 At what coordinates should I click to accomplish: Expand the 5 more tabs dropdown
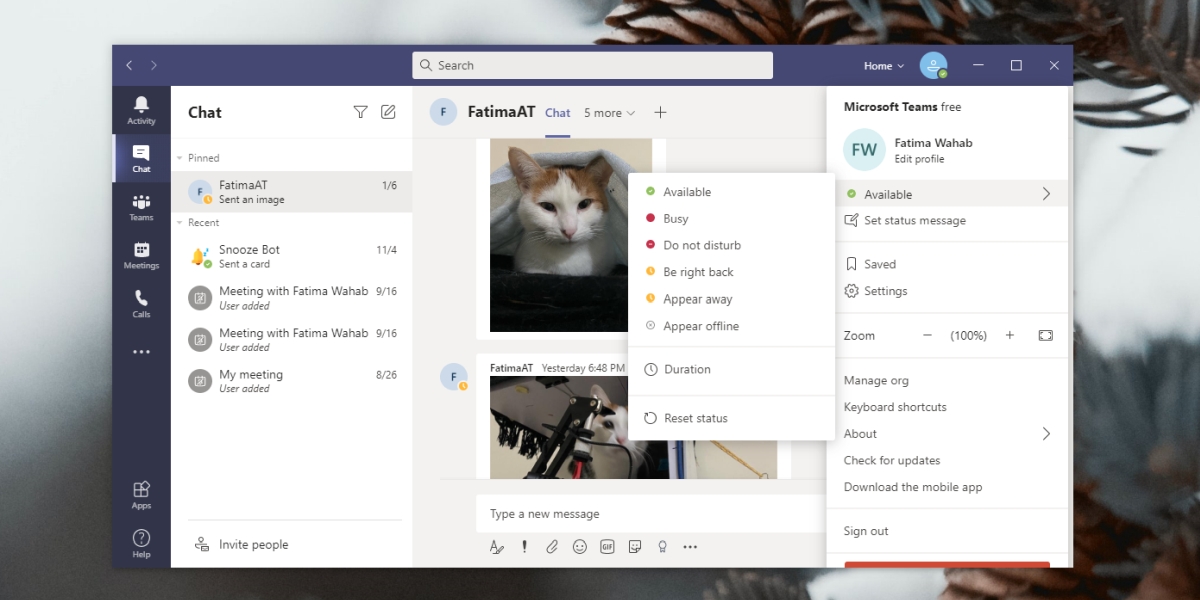609,112
